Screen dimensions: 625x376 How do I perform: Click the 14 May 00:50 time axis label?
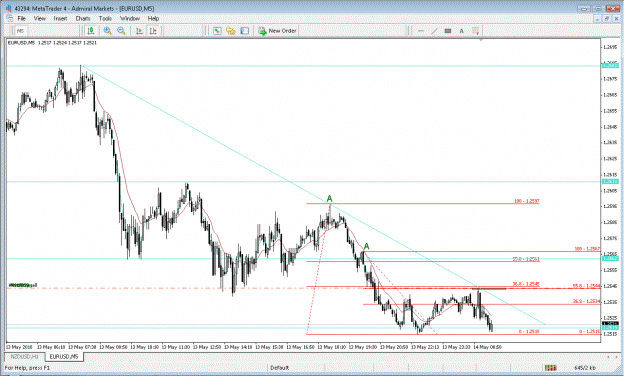487,347
